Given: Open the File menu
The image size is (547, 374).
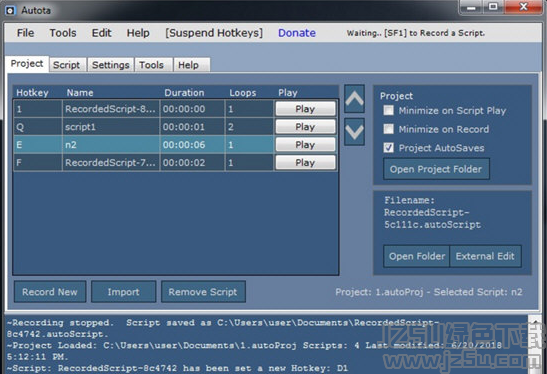Looking at the screenshot, I should coord(25,33).
